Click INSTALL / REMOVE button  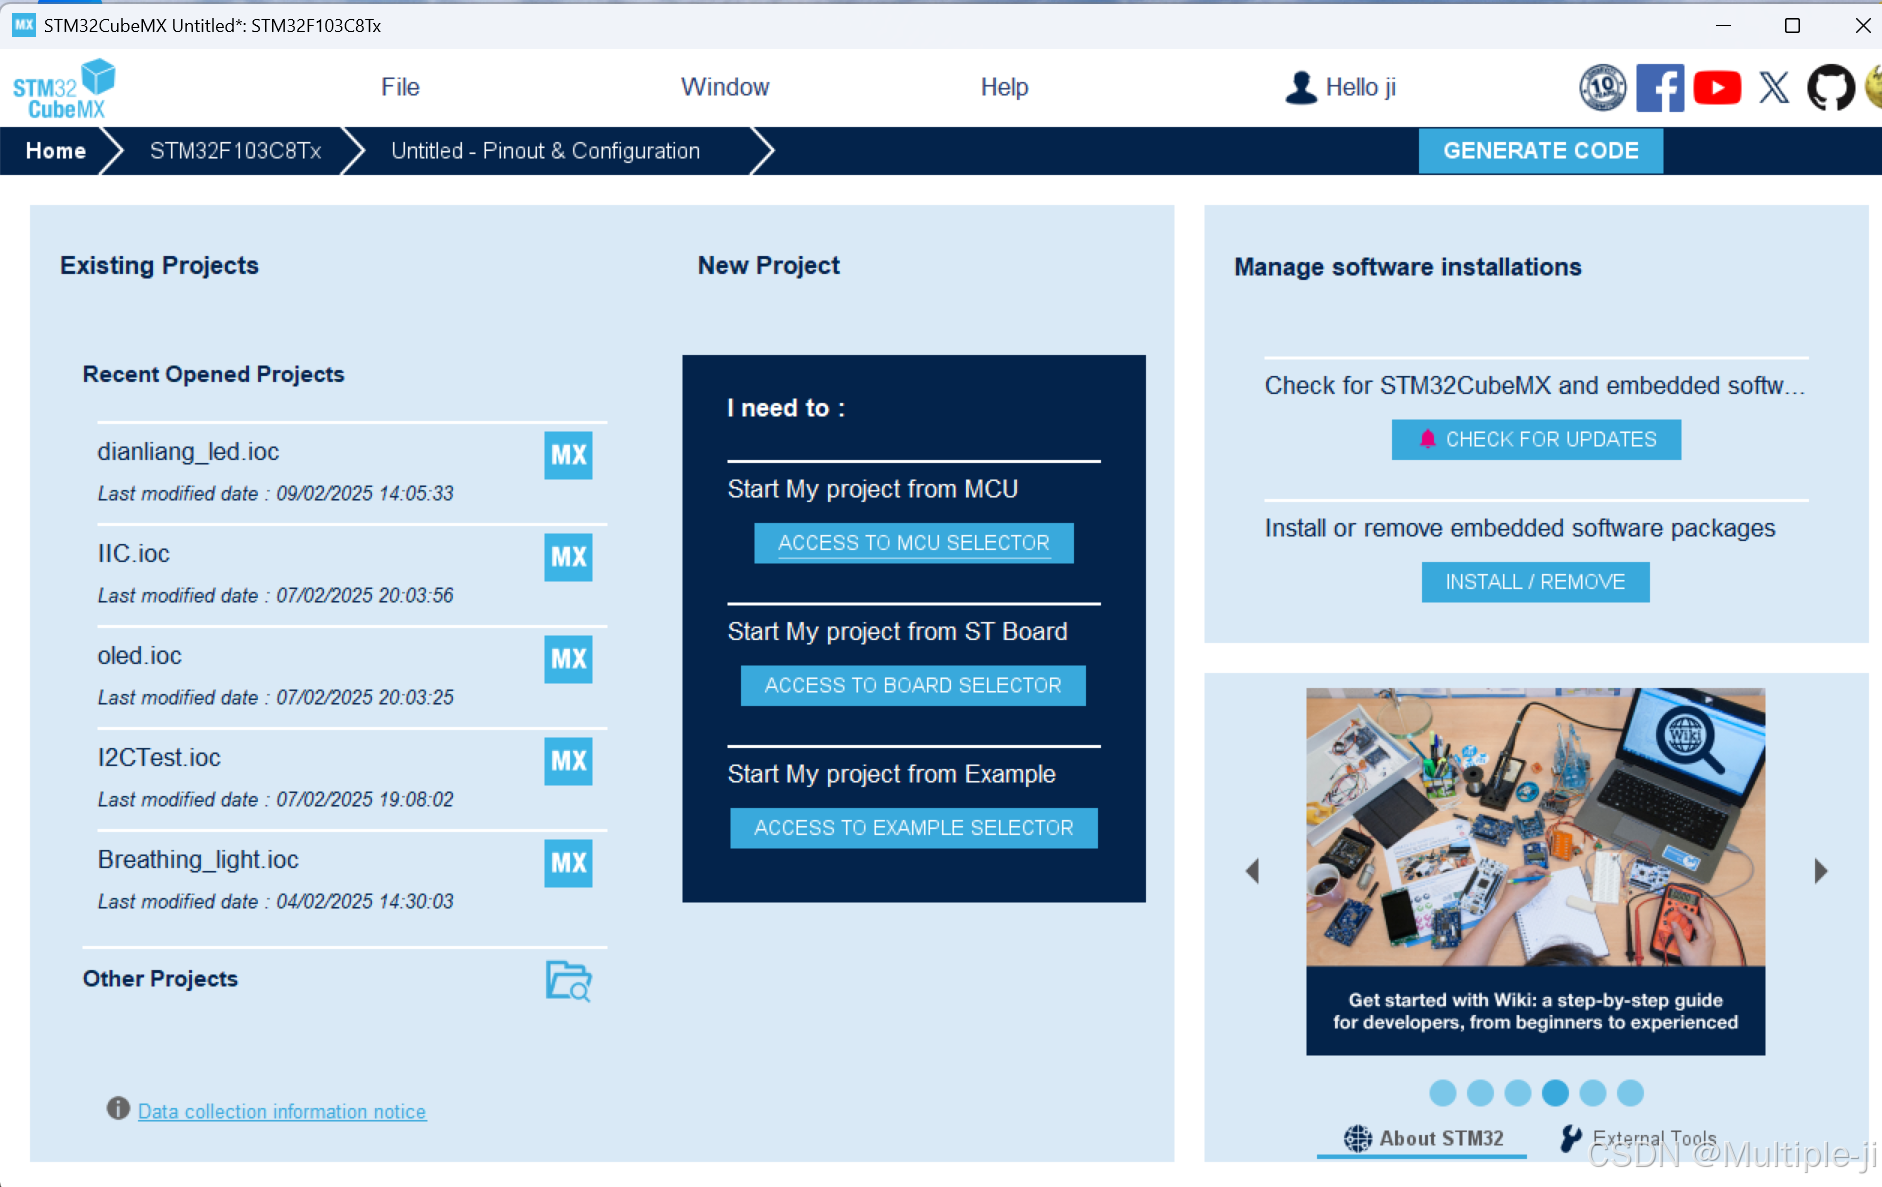[1535, 582]
